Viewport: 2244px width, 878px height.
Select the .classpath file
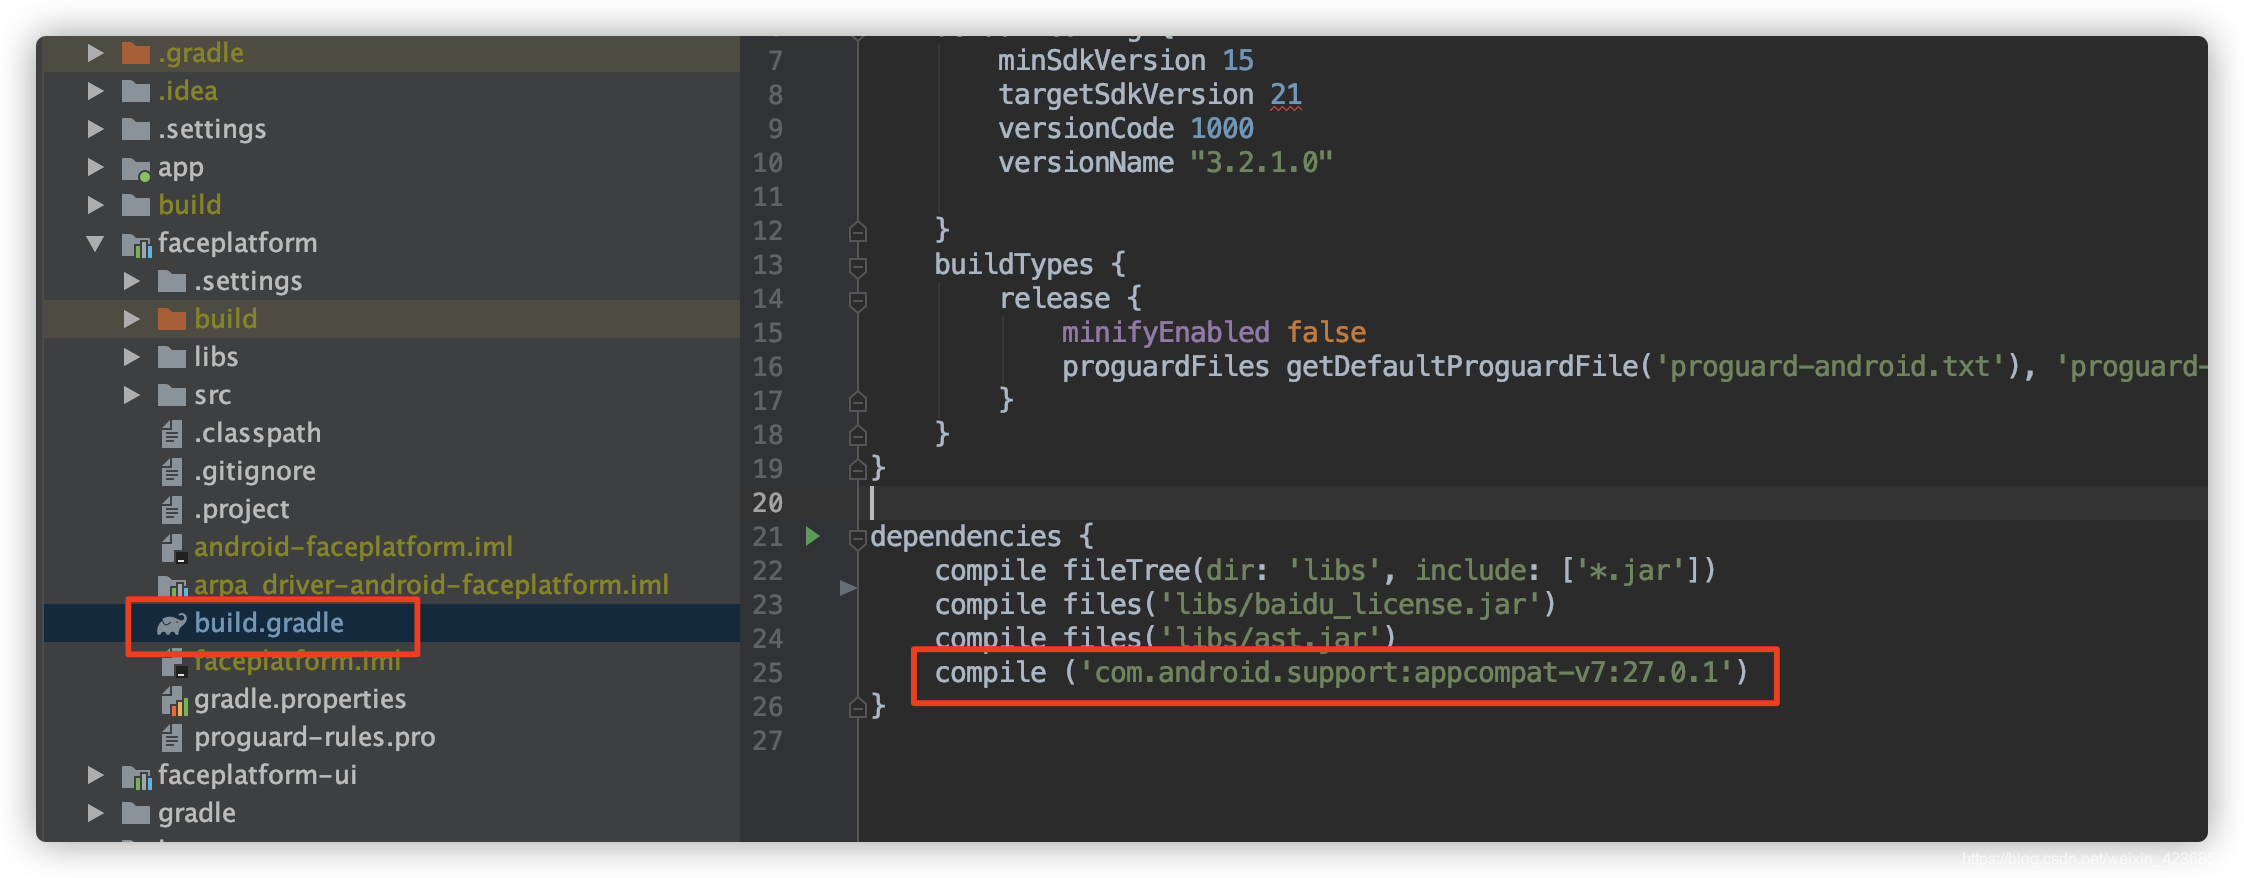tap(258, 433)
